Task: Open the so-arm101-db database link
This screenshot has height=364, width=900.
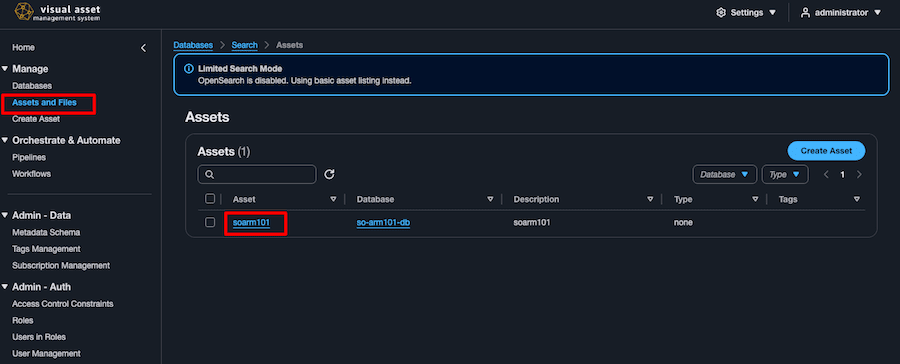Action: (383, 223)
